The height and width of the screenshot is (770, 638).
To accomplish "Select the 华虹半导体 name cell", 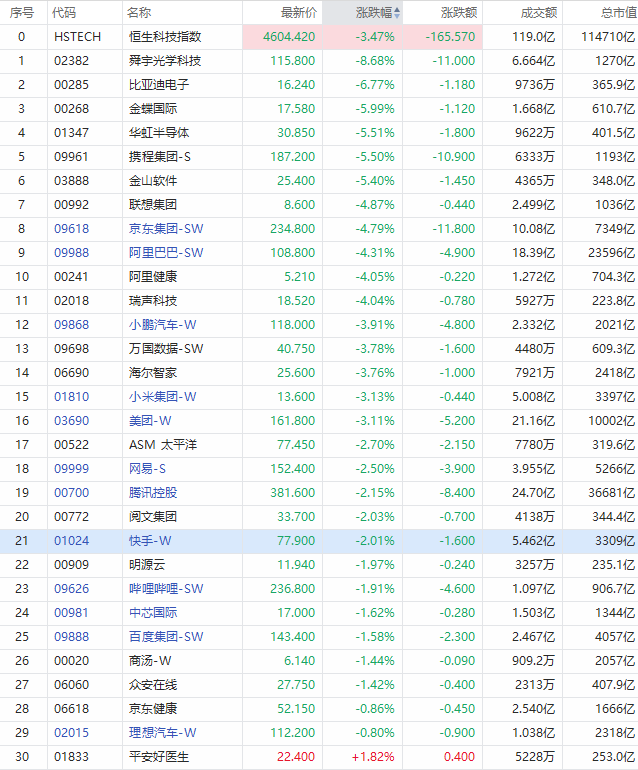I will tap(182, 133).
